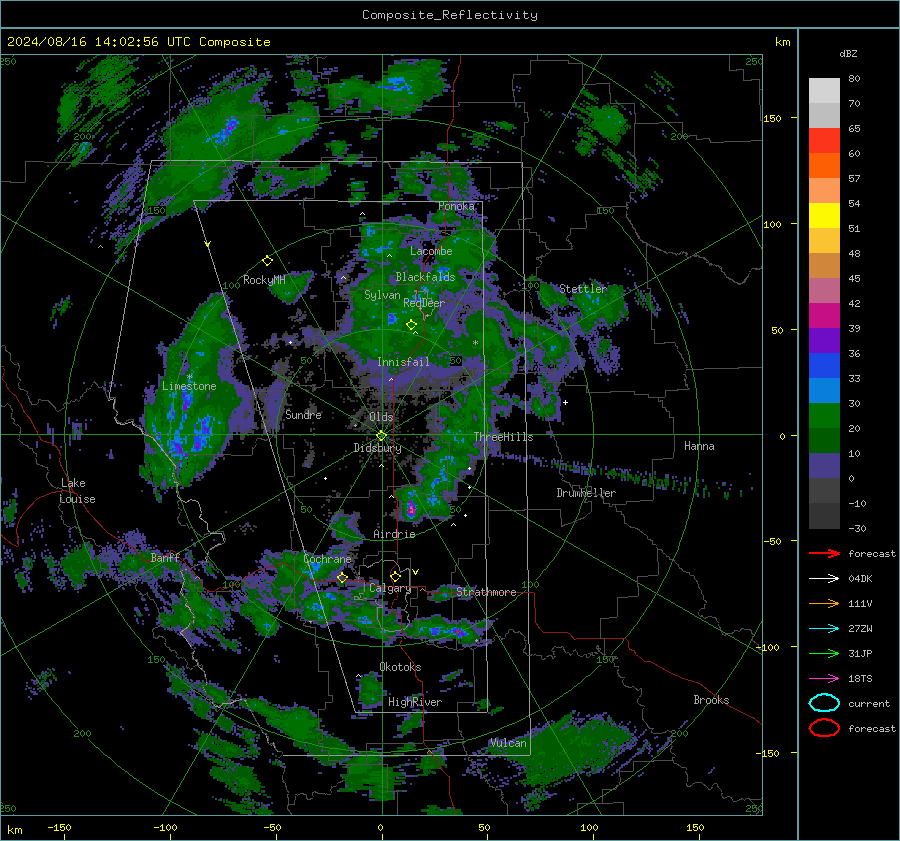This screenshot has width=900, height=841.
Task: Click the Vulcan label
Action: point(508,743)
